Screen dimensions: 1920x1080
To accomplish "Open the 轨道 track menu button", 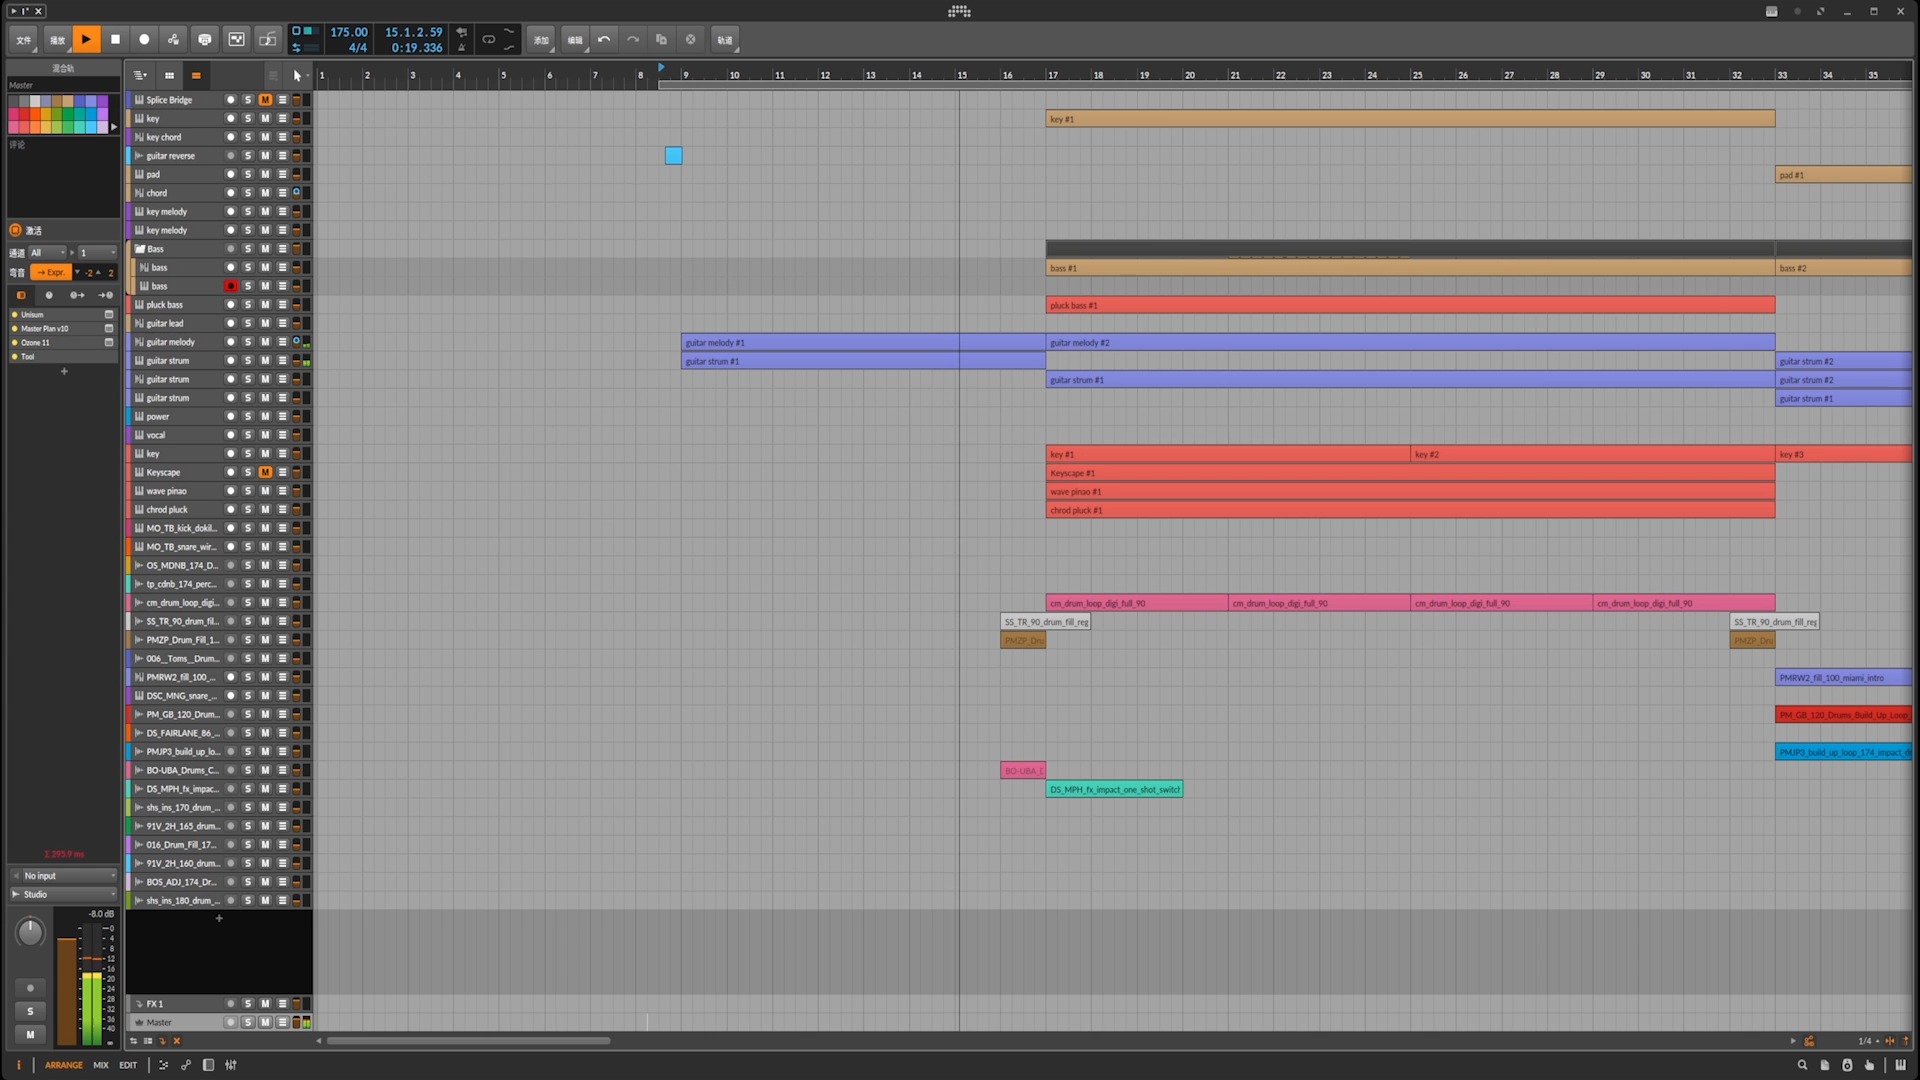I will click(x=725, y=40).
